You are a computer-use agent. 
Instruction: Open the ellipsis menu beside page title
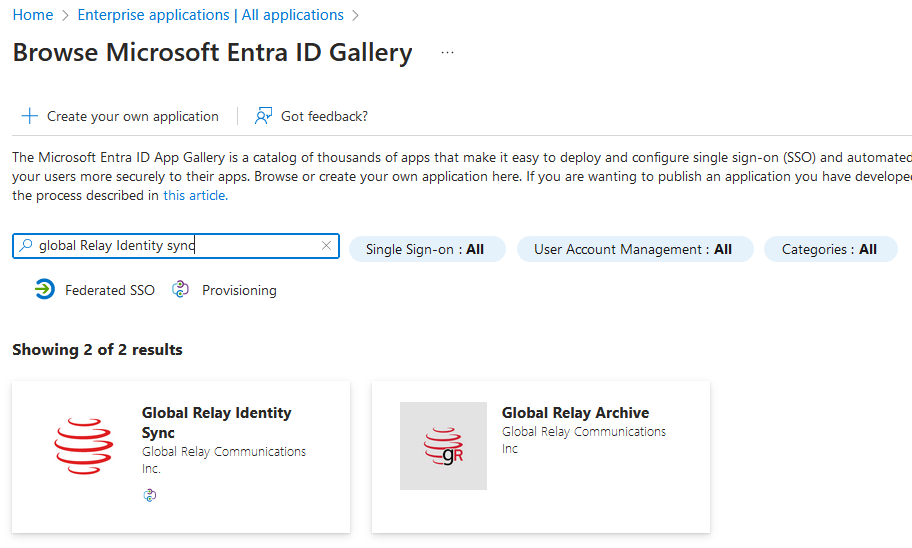tap(447, 52)
